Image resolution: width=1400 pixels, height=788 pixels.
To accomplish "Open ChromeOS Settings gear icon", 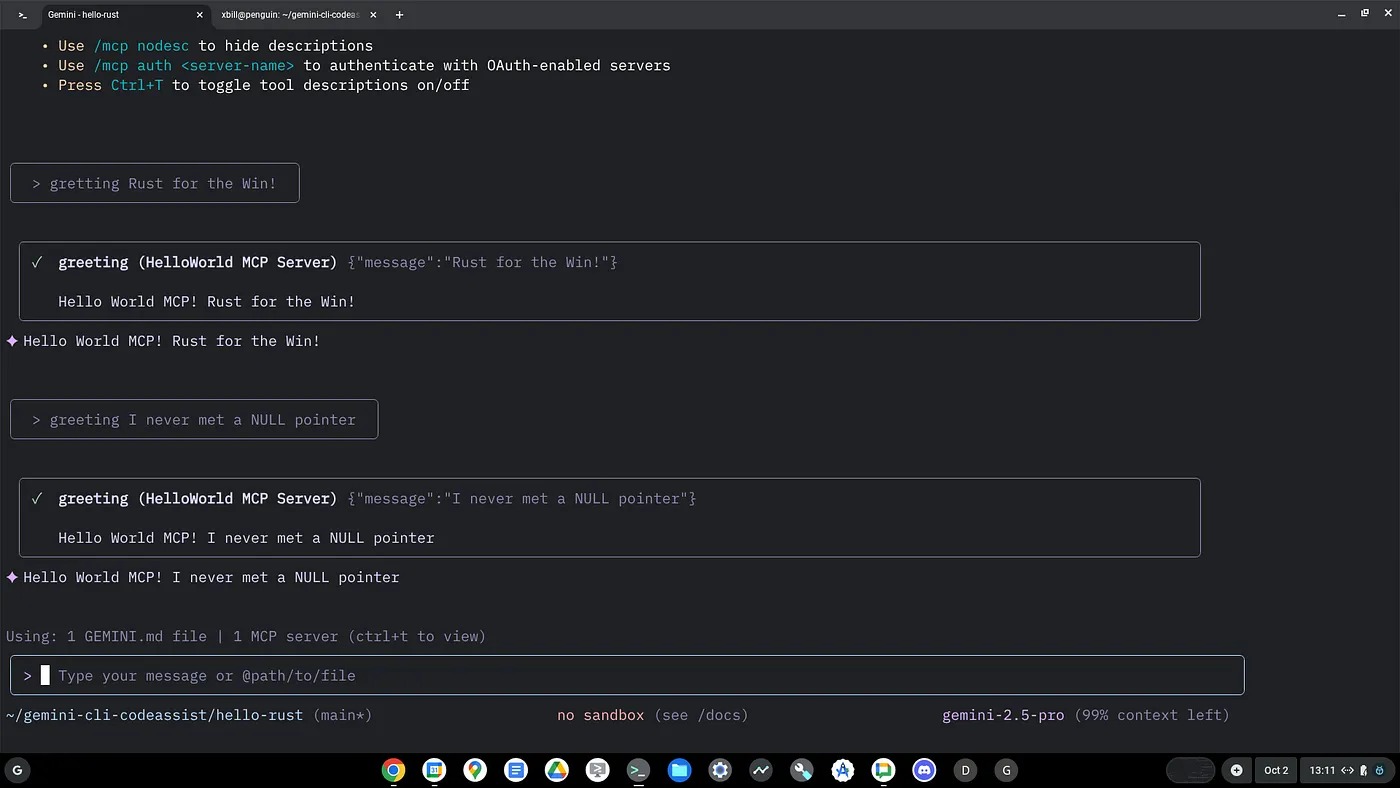I will (x=720, y=770).
